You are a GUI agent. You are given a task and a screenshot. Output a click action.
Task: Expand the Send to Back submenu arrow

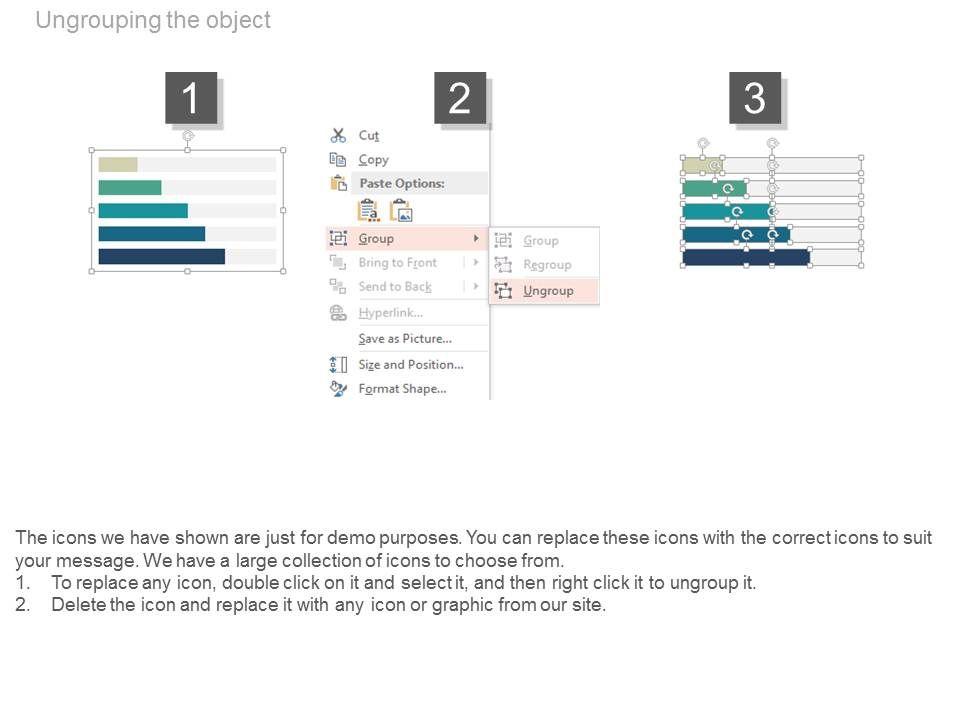click(x=475, y=287)
